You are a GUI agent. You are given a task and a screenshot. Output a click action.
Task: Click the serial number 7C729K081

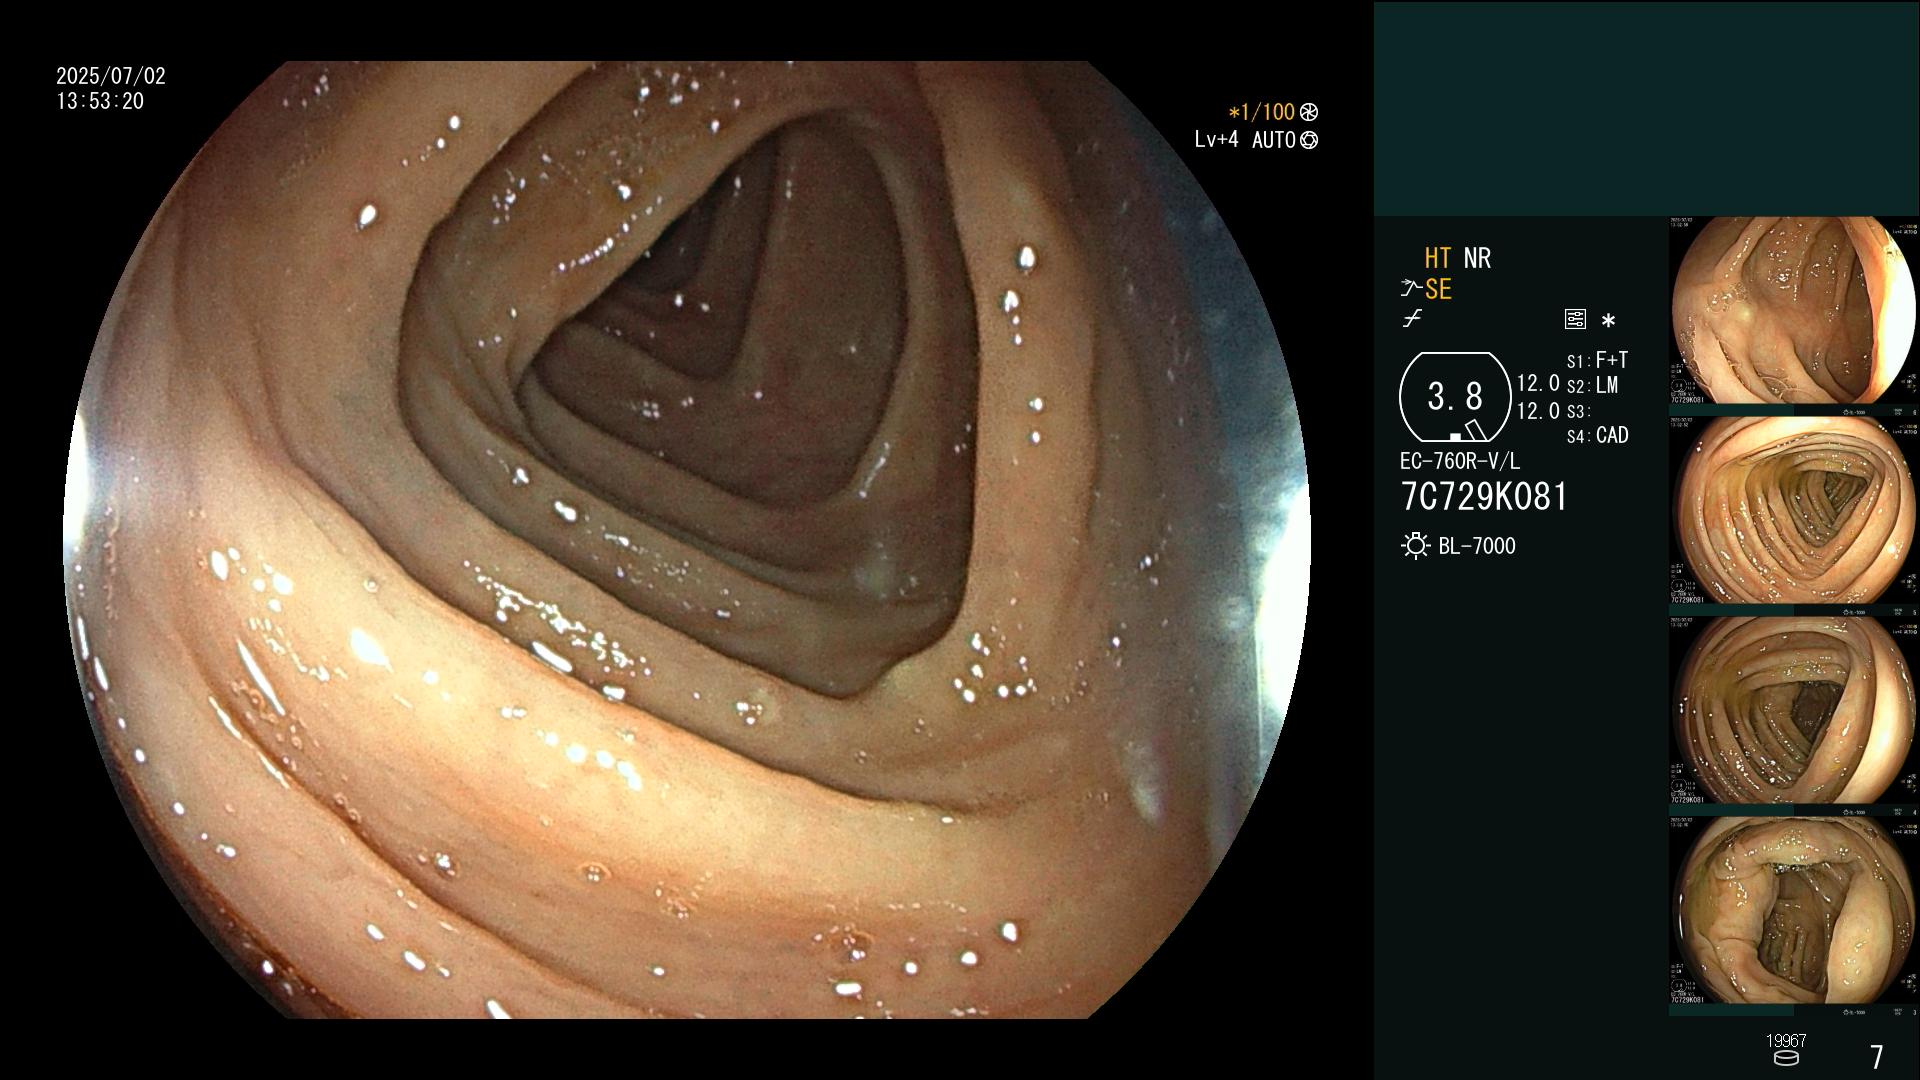coord(1484,496)
